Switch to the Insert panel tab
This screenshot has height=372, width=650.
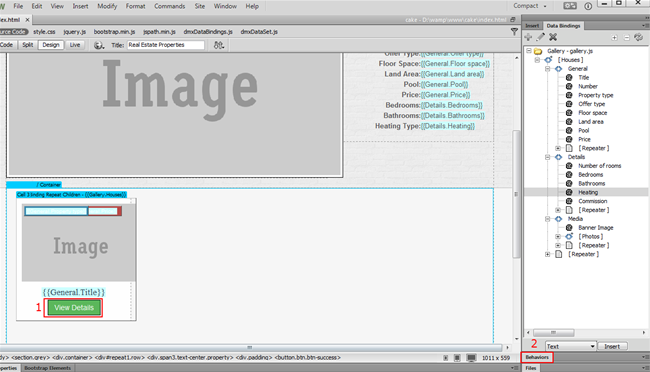[x=532, y=26]
